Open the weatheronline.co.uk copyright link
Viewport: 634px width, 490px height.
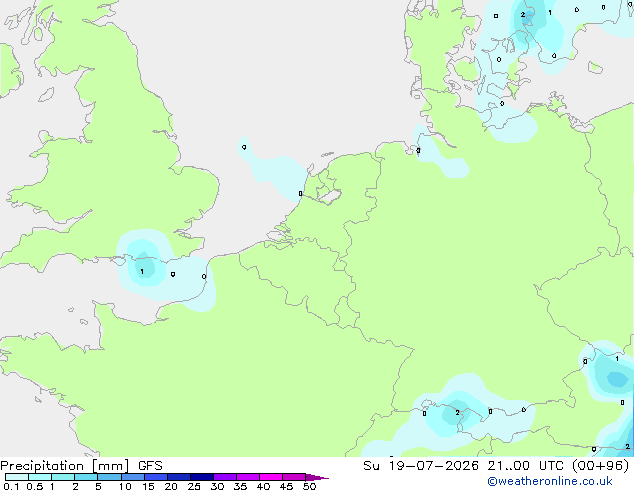click(549, 481)
